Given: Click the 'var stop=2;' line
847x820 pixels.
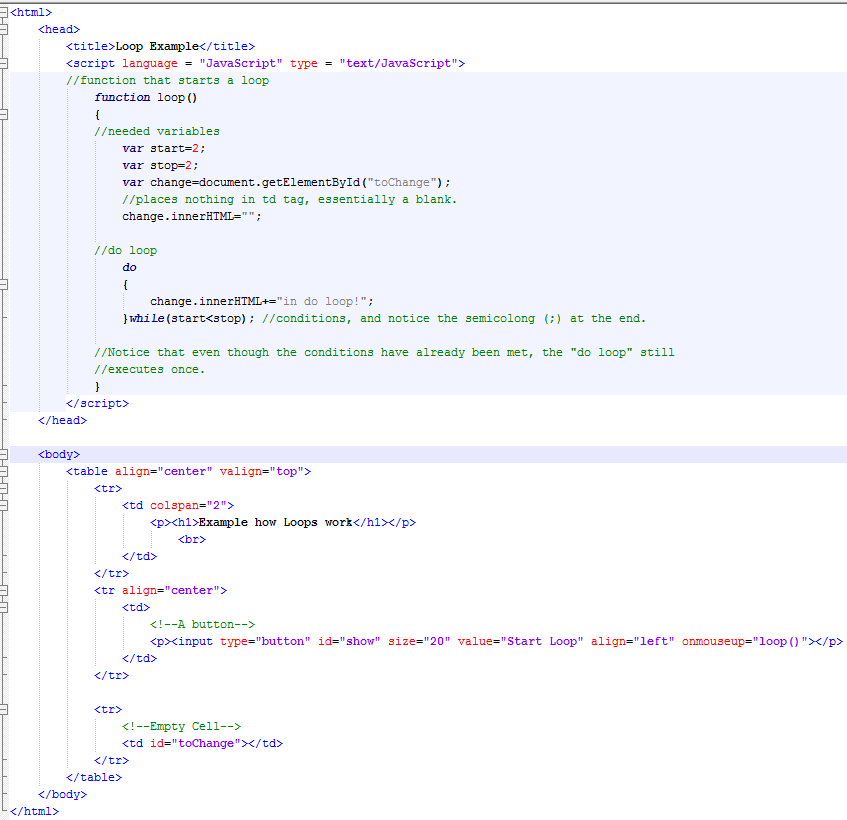Looking at the screenshot, I should tap(160, 165).
